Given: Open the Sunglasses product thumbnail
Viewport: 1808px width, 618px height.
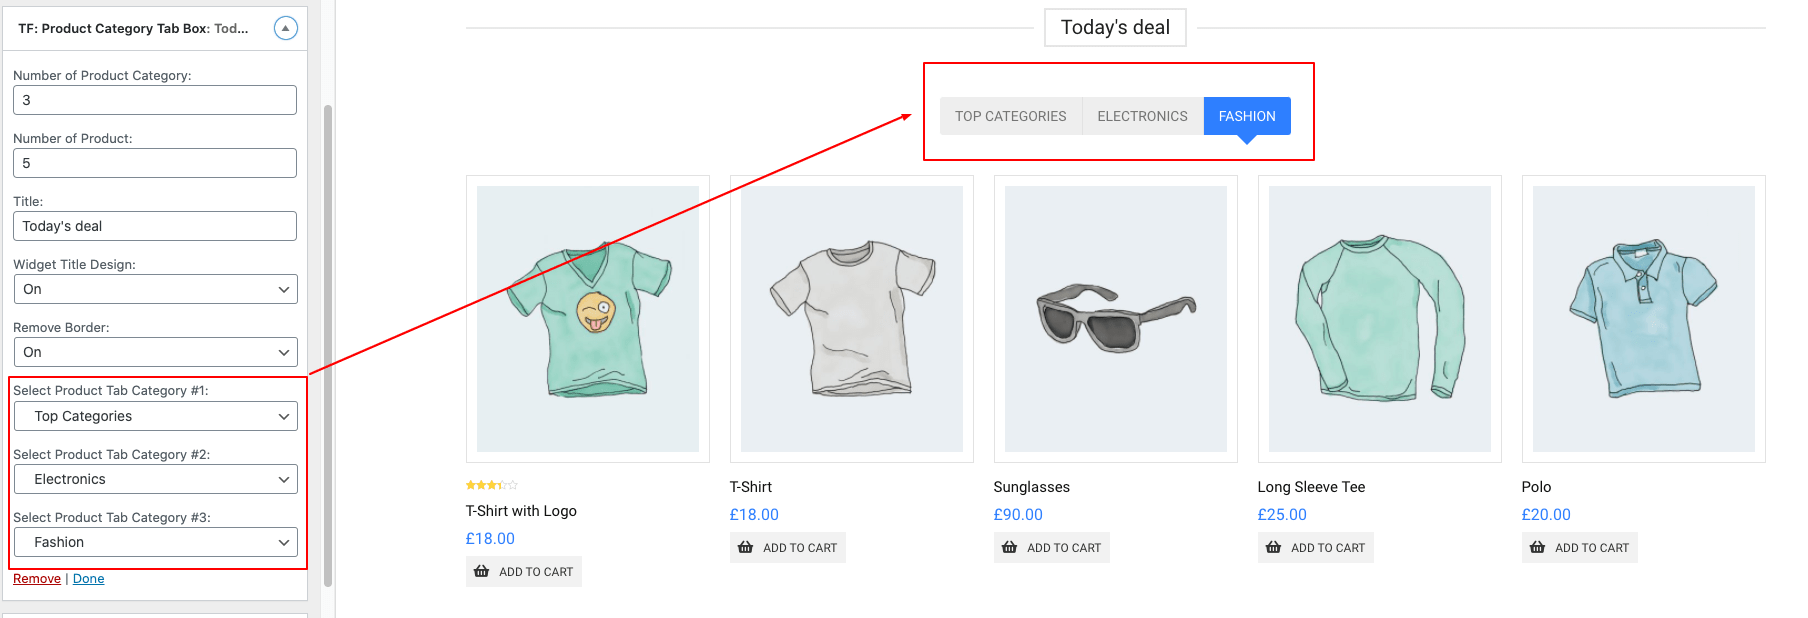Looking at the screenshot, I should (x=1115, y=318).
